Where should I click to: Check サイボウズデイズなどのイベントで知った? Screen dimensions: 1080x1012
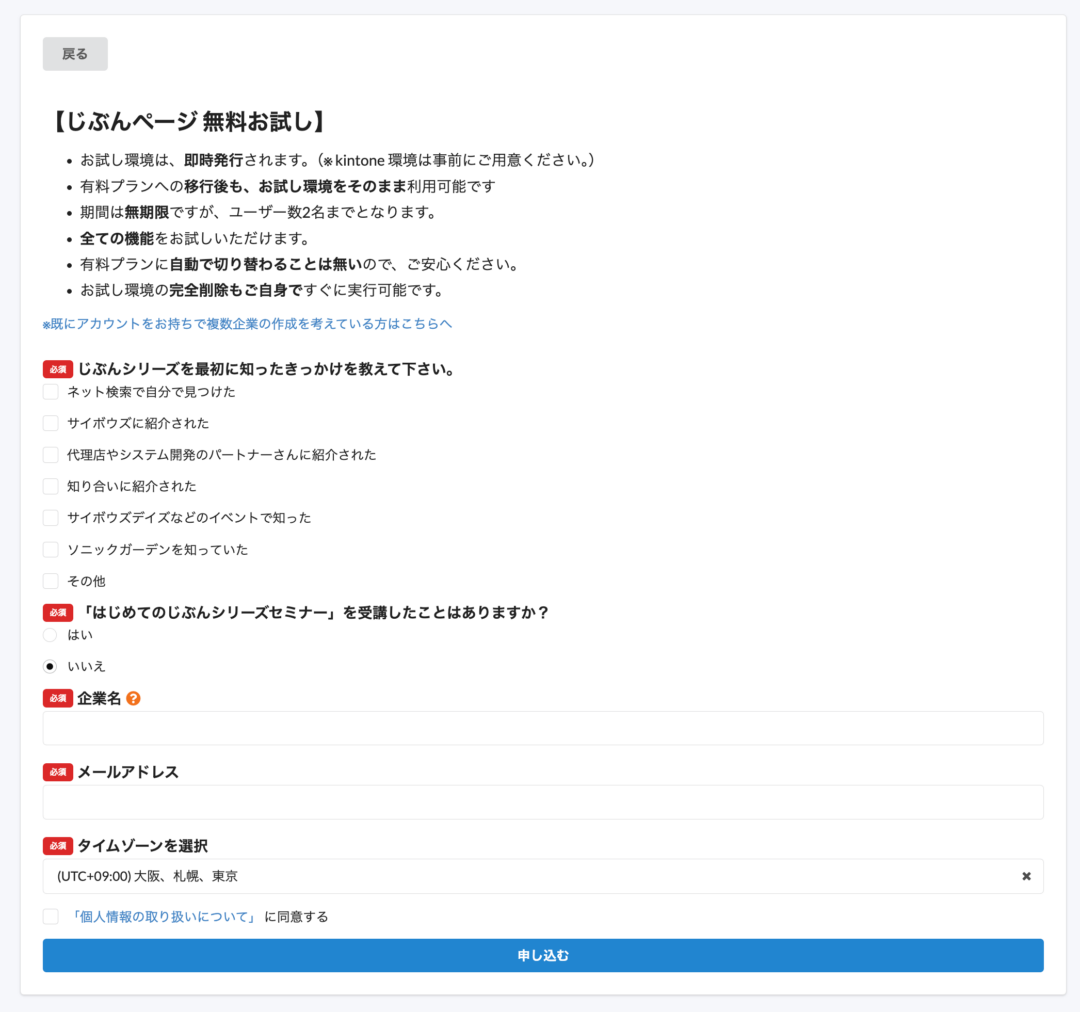click(50, 518)
